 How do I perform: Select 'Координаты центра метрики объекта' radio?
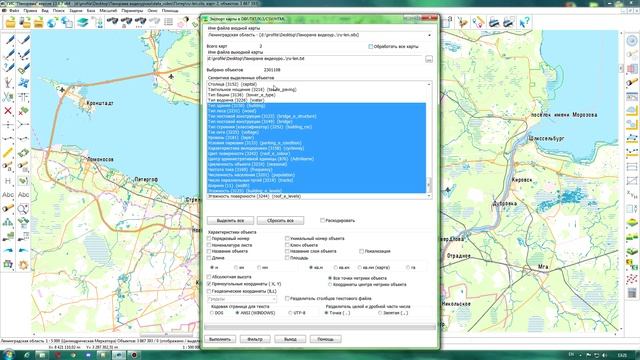330,284
